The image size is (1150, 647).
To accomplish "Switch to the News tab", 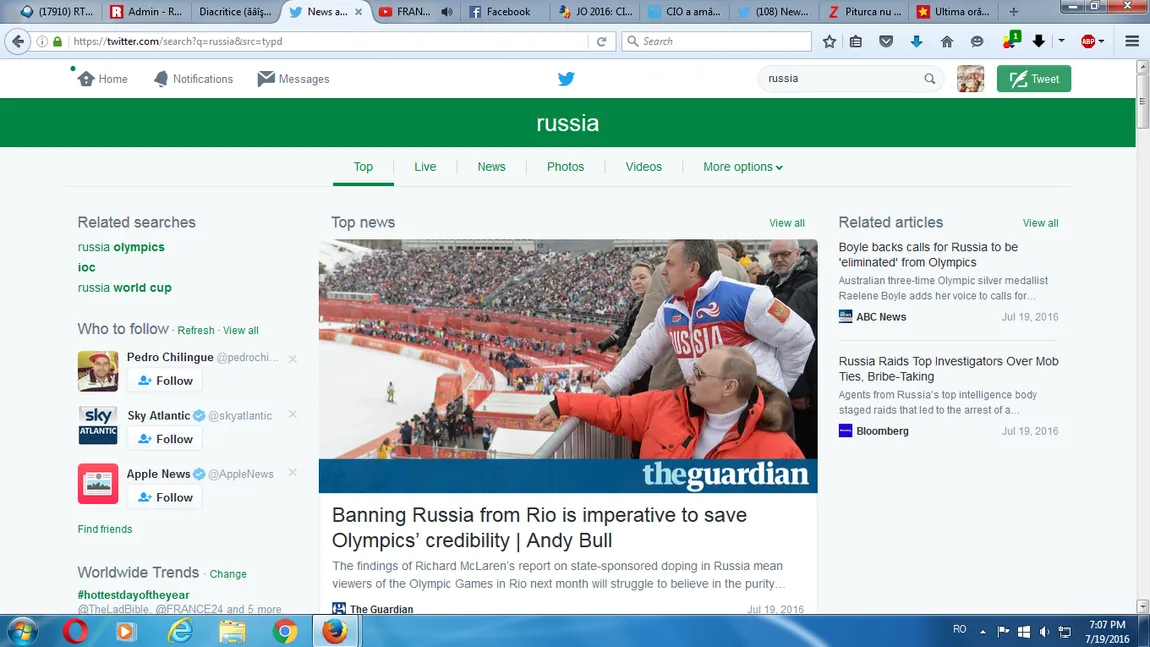I will pyautogui.click(x=491, y=167).
